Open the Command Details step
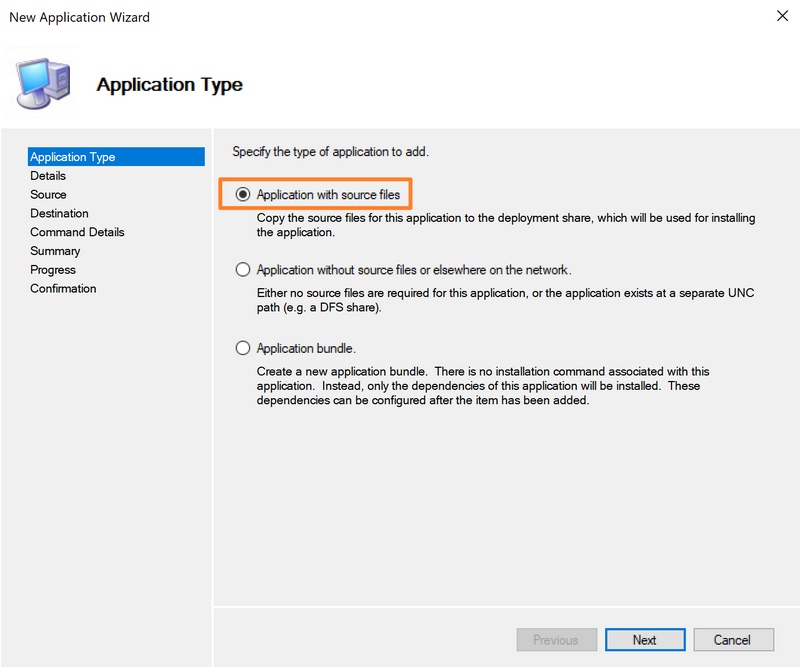800x667 pixels. 77,232
